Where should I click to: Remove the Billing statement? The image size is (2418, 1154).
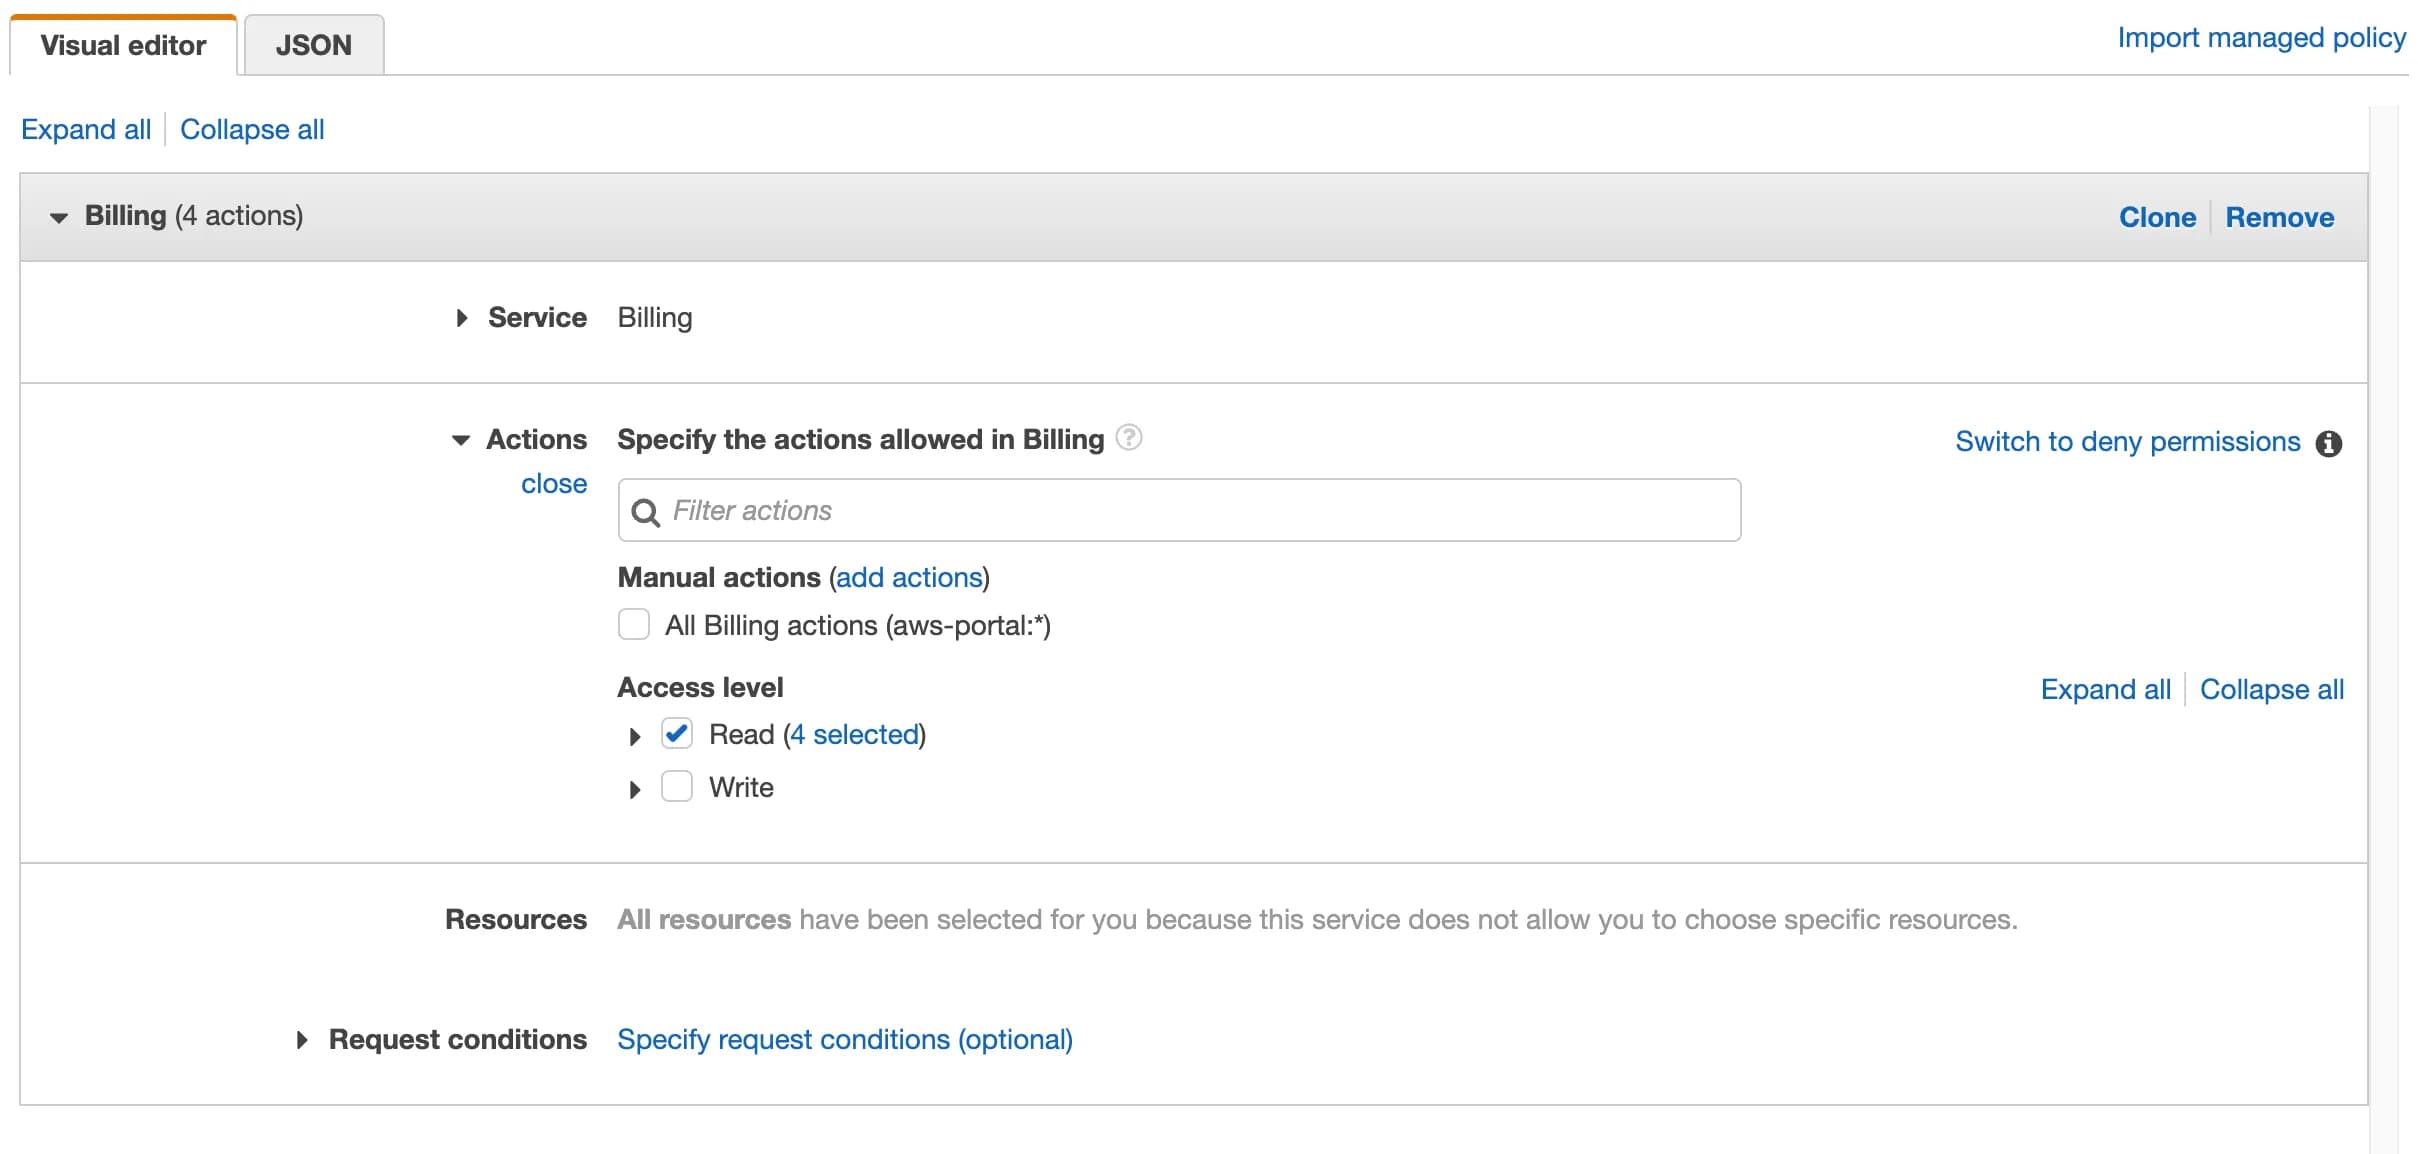click(x=2279, y=217)
